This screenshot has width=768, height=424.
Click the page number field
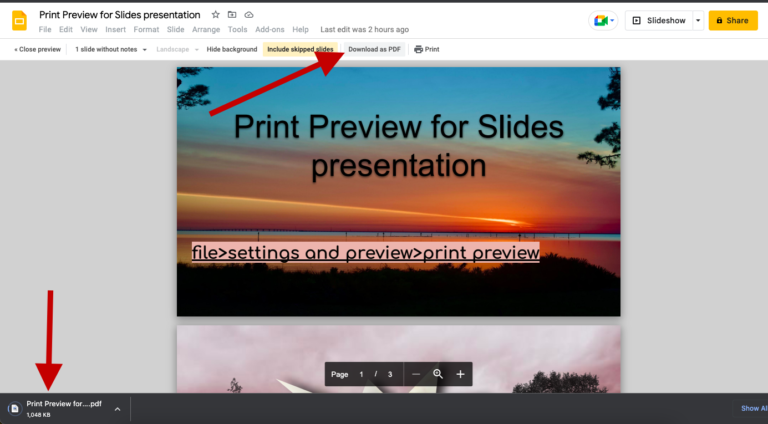(361, 374)
